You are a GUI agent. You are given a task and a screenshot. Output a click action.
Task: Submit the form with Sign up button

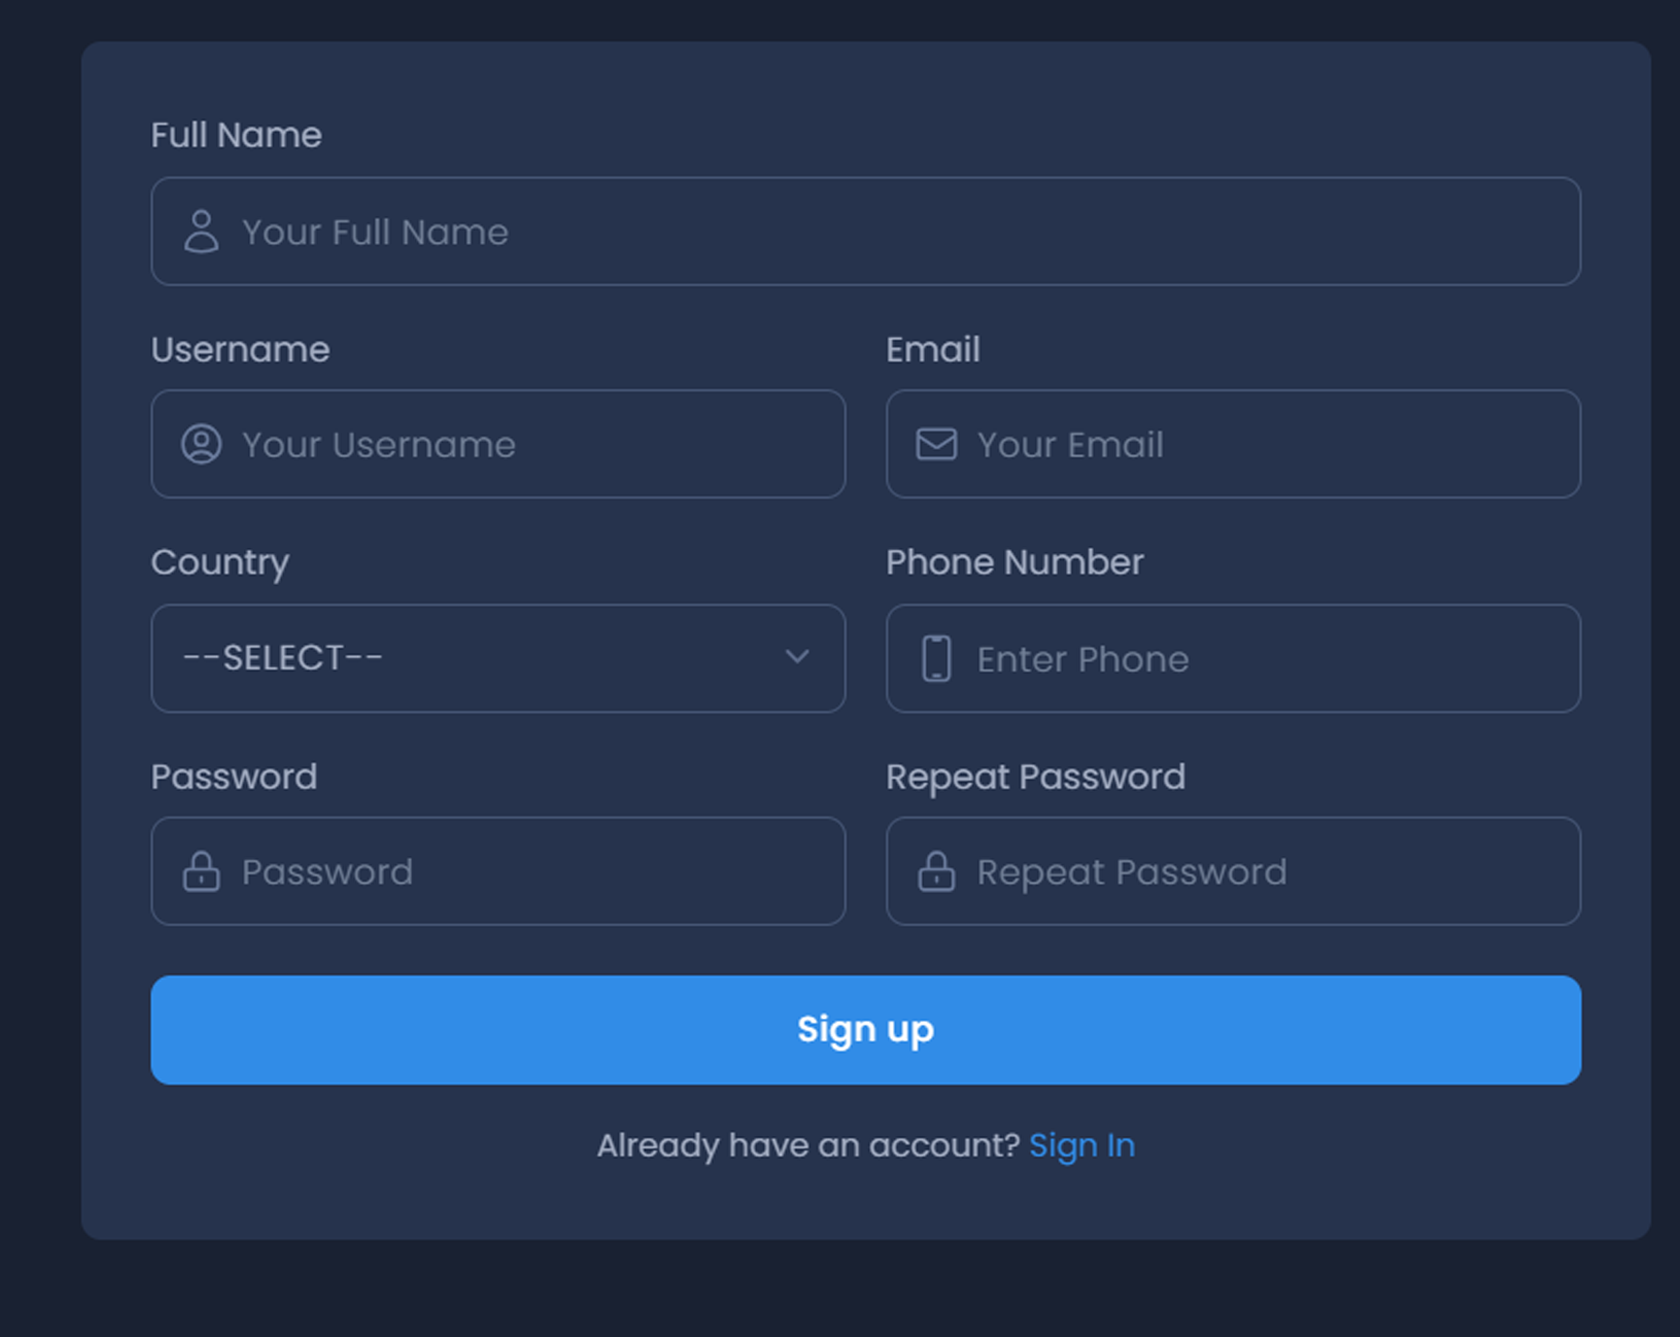[866, 1030]
